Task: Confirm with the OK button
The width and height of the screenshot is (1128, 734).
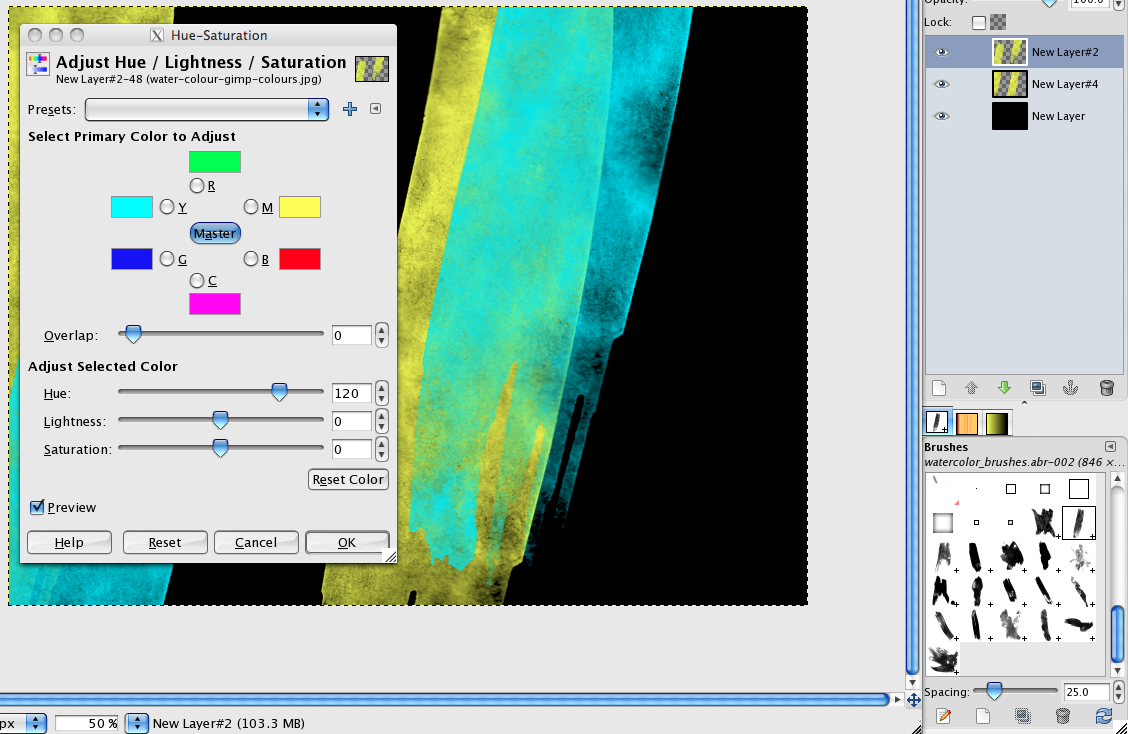Action: 347,543
